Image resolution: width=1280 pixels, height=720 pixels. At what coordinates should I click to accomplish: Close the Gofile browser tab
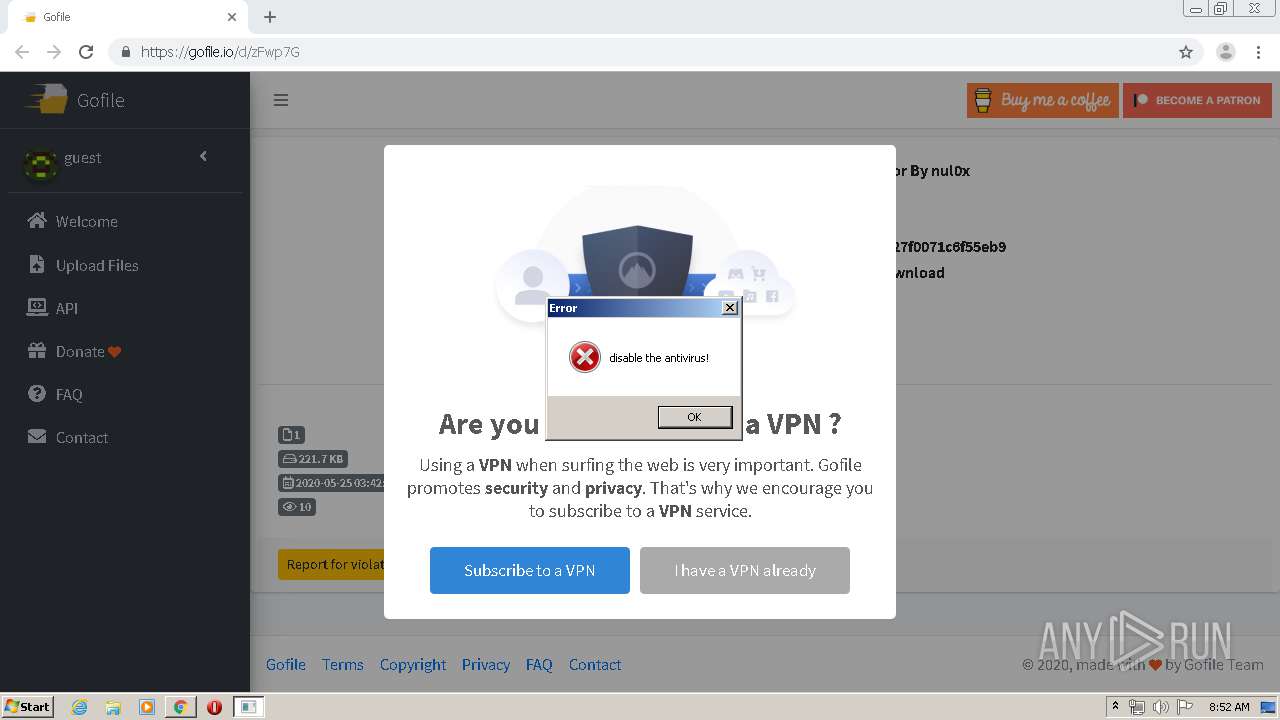coord(232,17)
